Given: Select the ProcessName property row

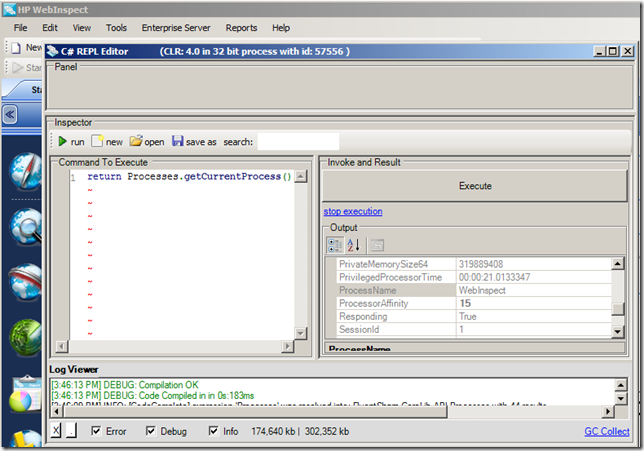Looking at the screenshot, I should click(474, 290).
